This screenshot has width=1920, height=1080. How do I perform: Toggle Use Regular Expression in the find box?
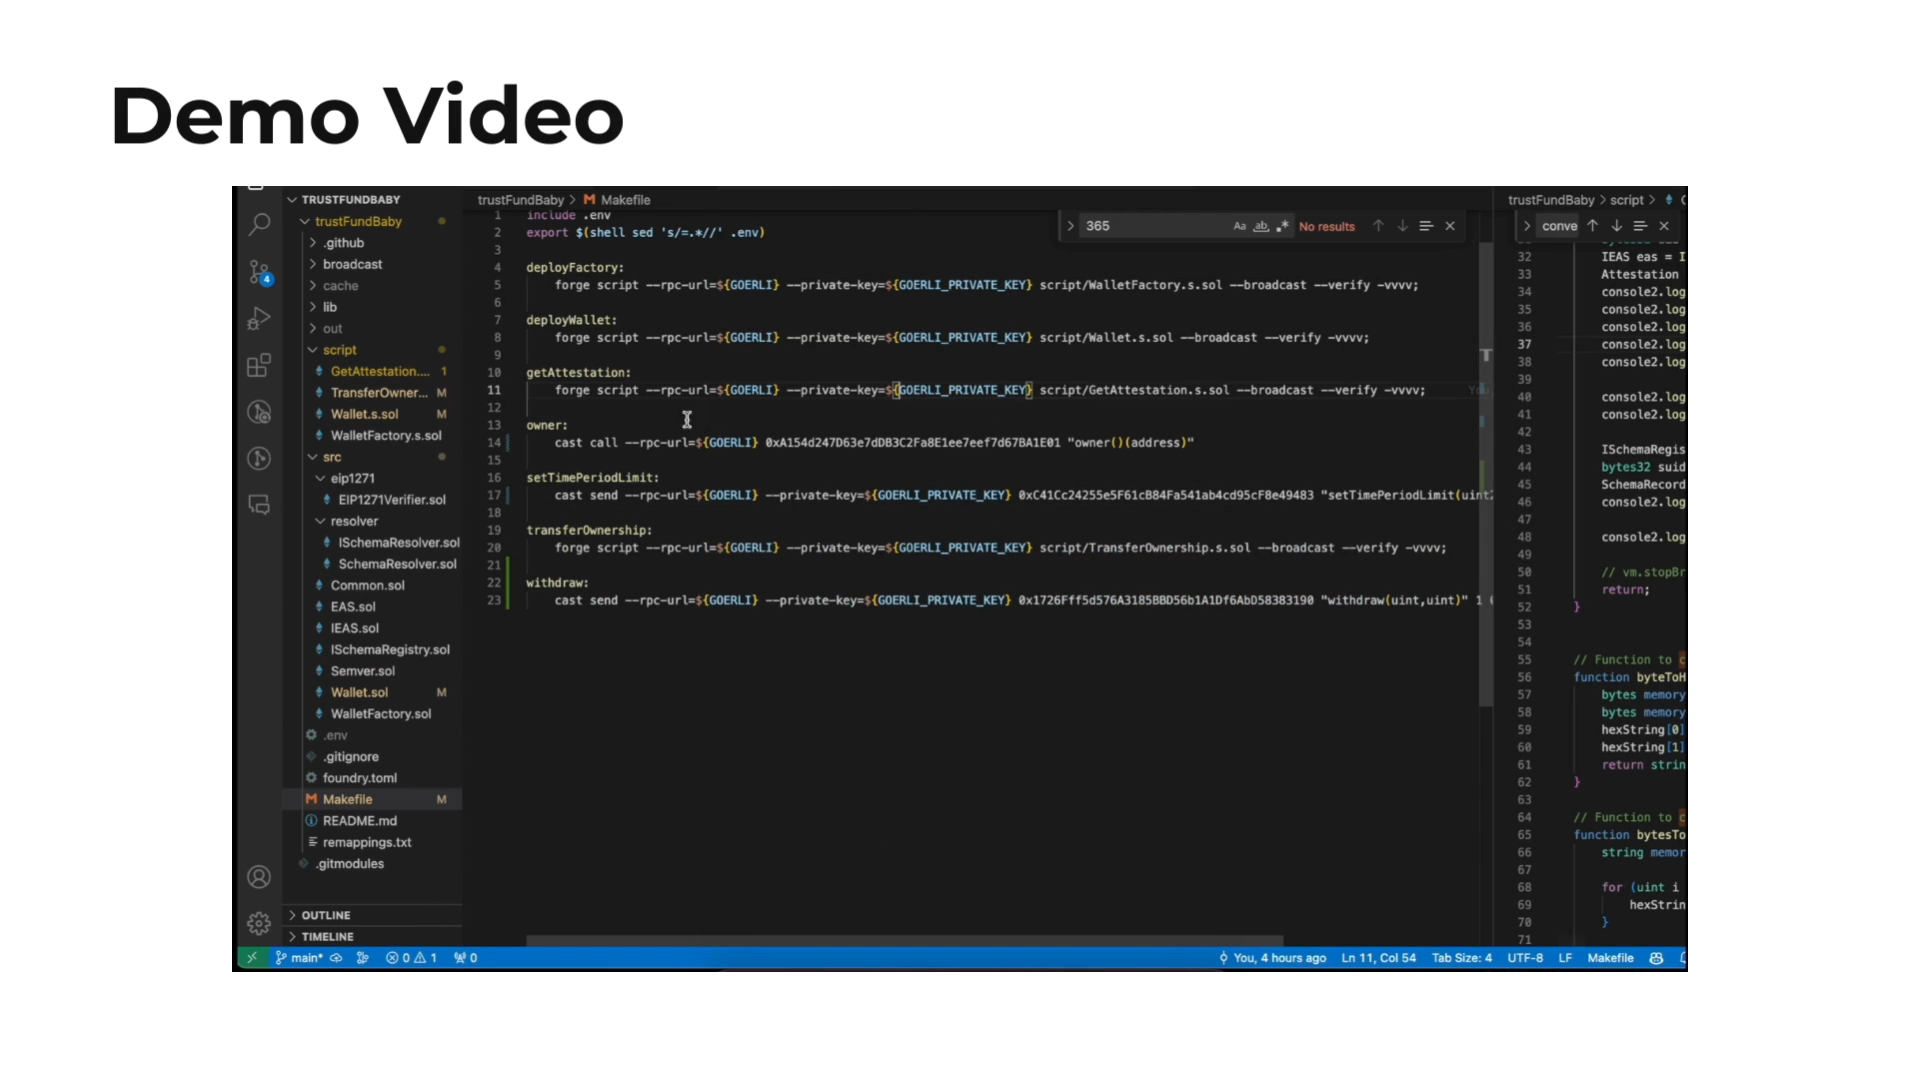coord(1282,226)
